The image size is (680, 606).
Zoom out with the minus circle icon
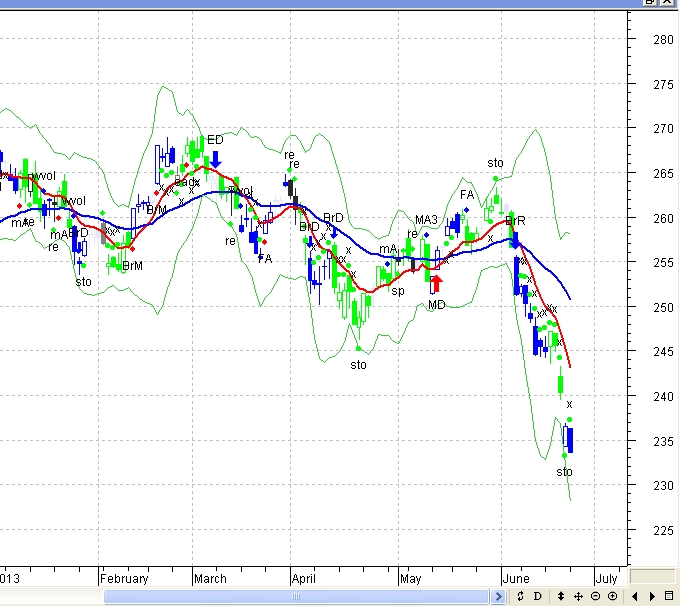tap(596, 596)
